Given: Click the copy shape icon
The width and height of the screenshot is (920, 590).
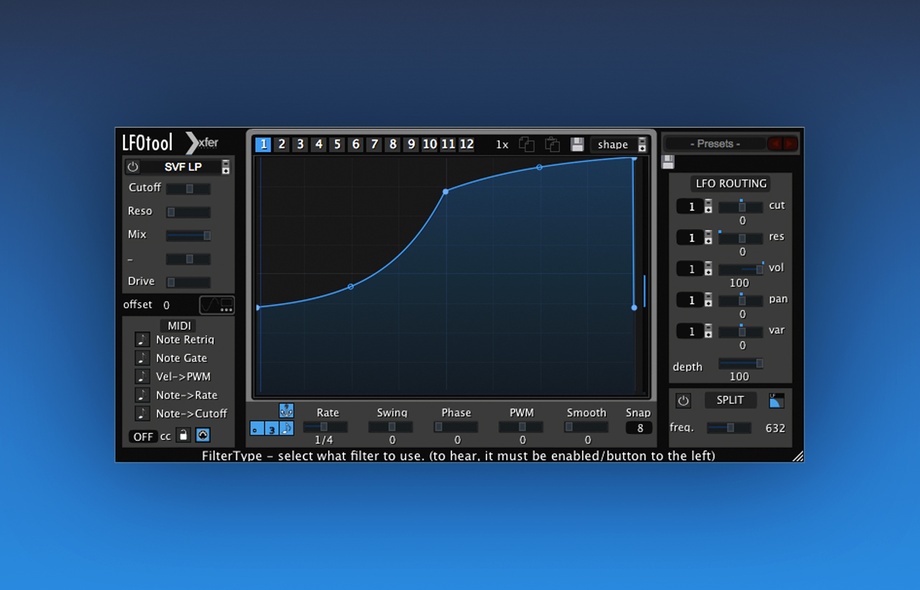Looking at the screenshot, I should [527, 144].
